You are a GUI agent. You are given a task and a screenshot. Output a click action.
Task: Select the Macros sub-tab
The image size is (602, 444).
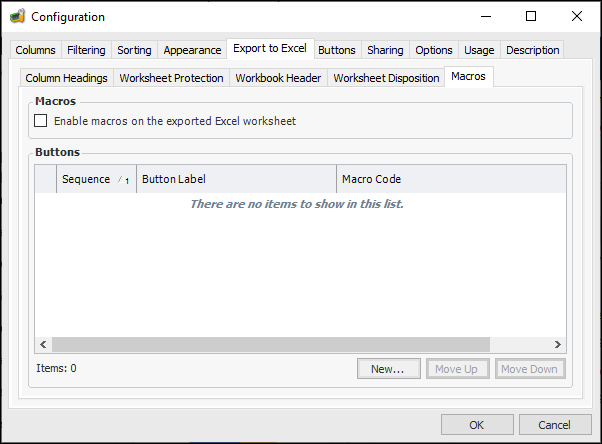click(468, 76)
